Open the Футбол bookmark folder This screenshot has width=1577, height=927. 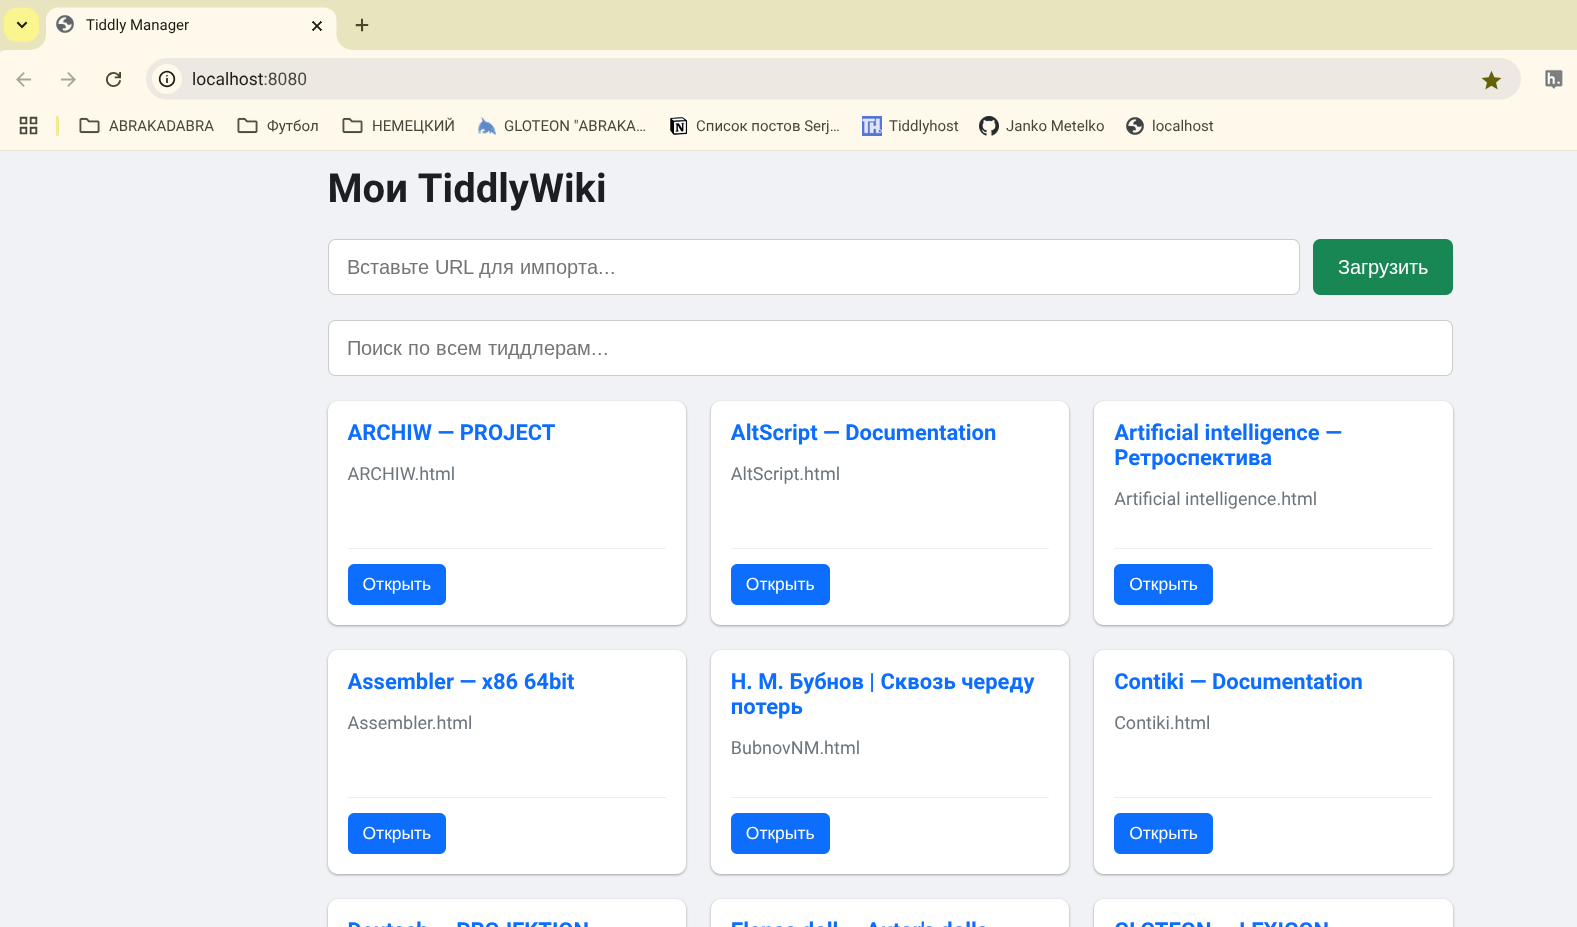tap(278, 126)
